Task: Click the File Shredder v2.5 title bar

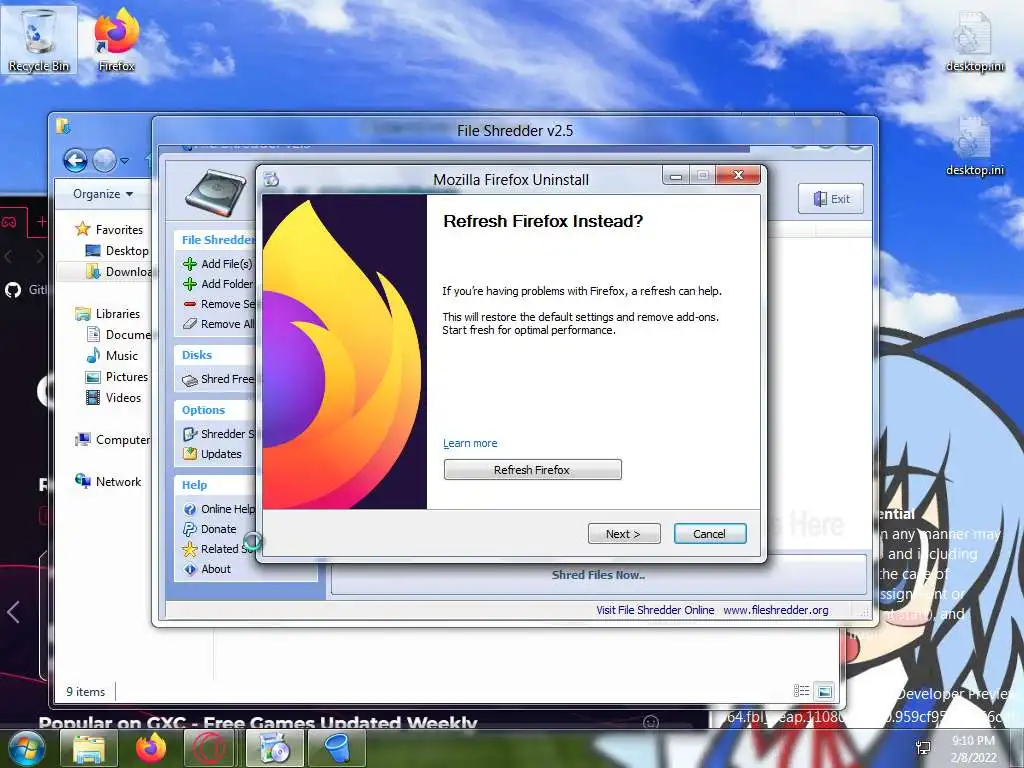Action: [x=515, y=131]
